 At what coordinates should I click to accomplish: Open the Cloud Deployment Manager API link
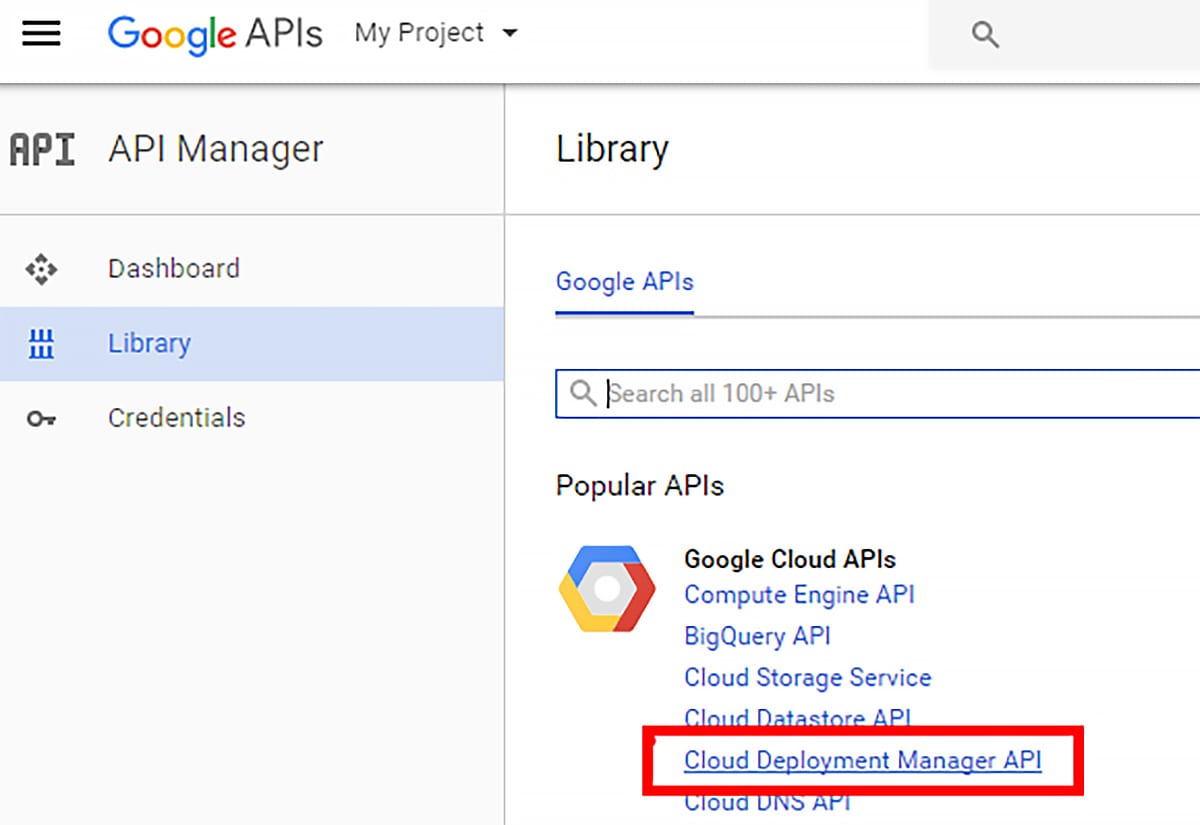pos(863,761)
